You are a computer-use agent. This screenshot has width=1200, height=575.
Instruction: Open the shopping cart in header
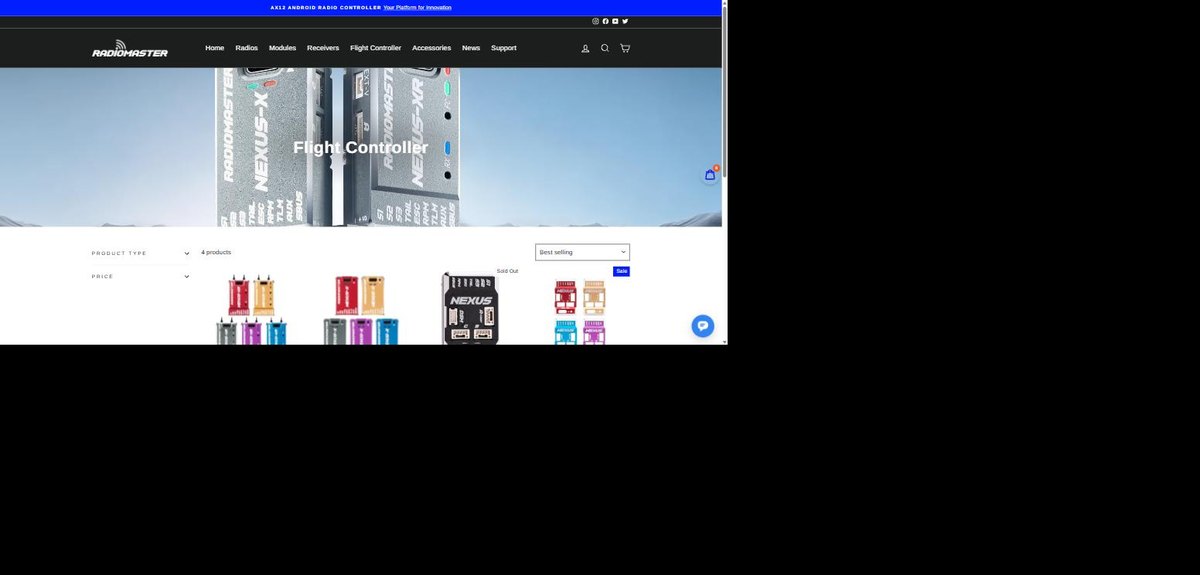(625, 48)
